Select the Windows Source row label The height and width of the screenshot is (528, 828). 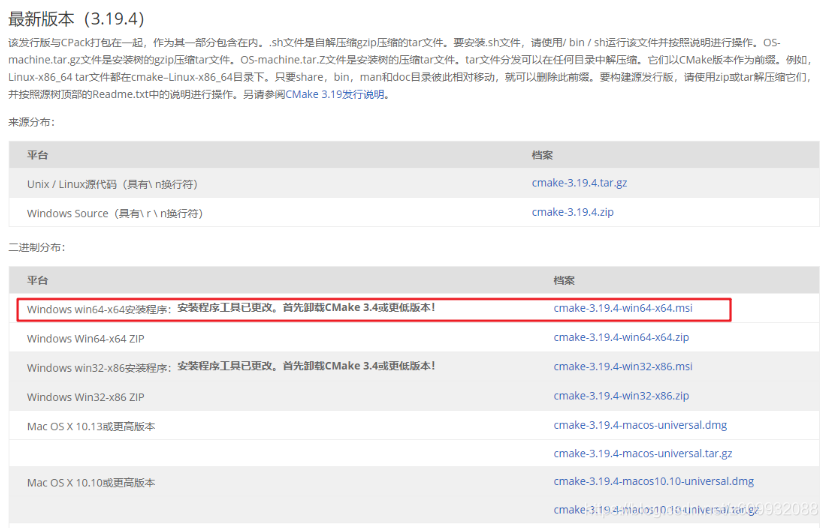[x=115, y=213]
